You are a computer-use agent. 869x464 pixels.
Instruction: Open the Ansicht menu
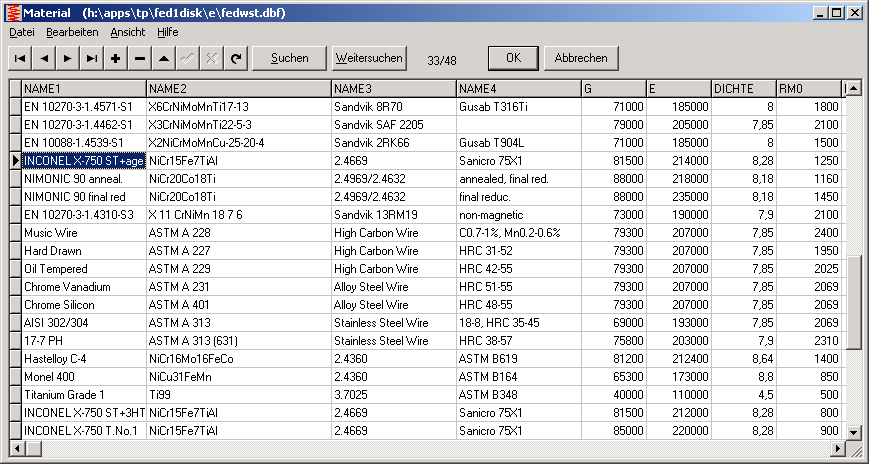click(128, 32)
